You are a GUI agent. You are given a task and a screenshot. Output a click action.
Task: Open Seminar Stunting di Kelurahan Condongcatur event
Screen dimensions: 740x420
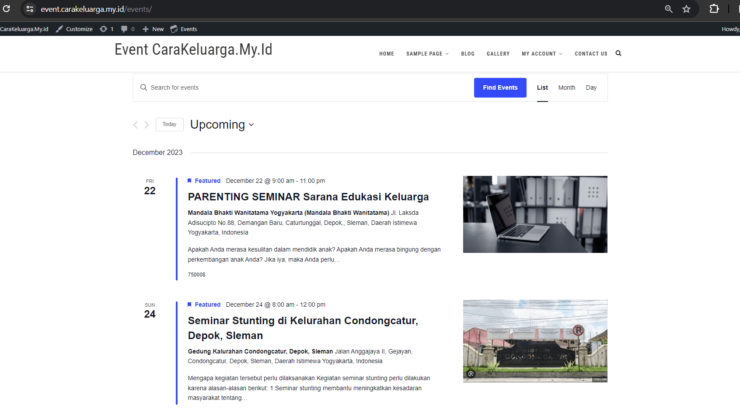[303, 328]
